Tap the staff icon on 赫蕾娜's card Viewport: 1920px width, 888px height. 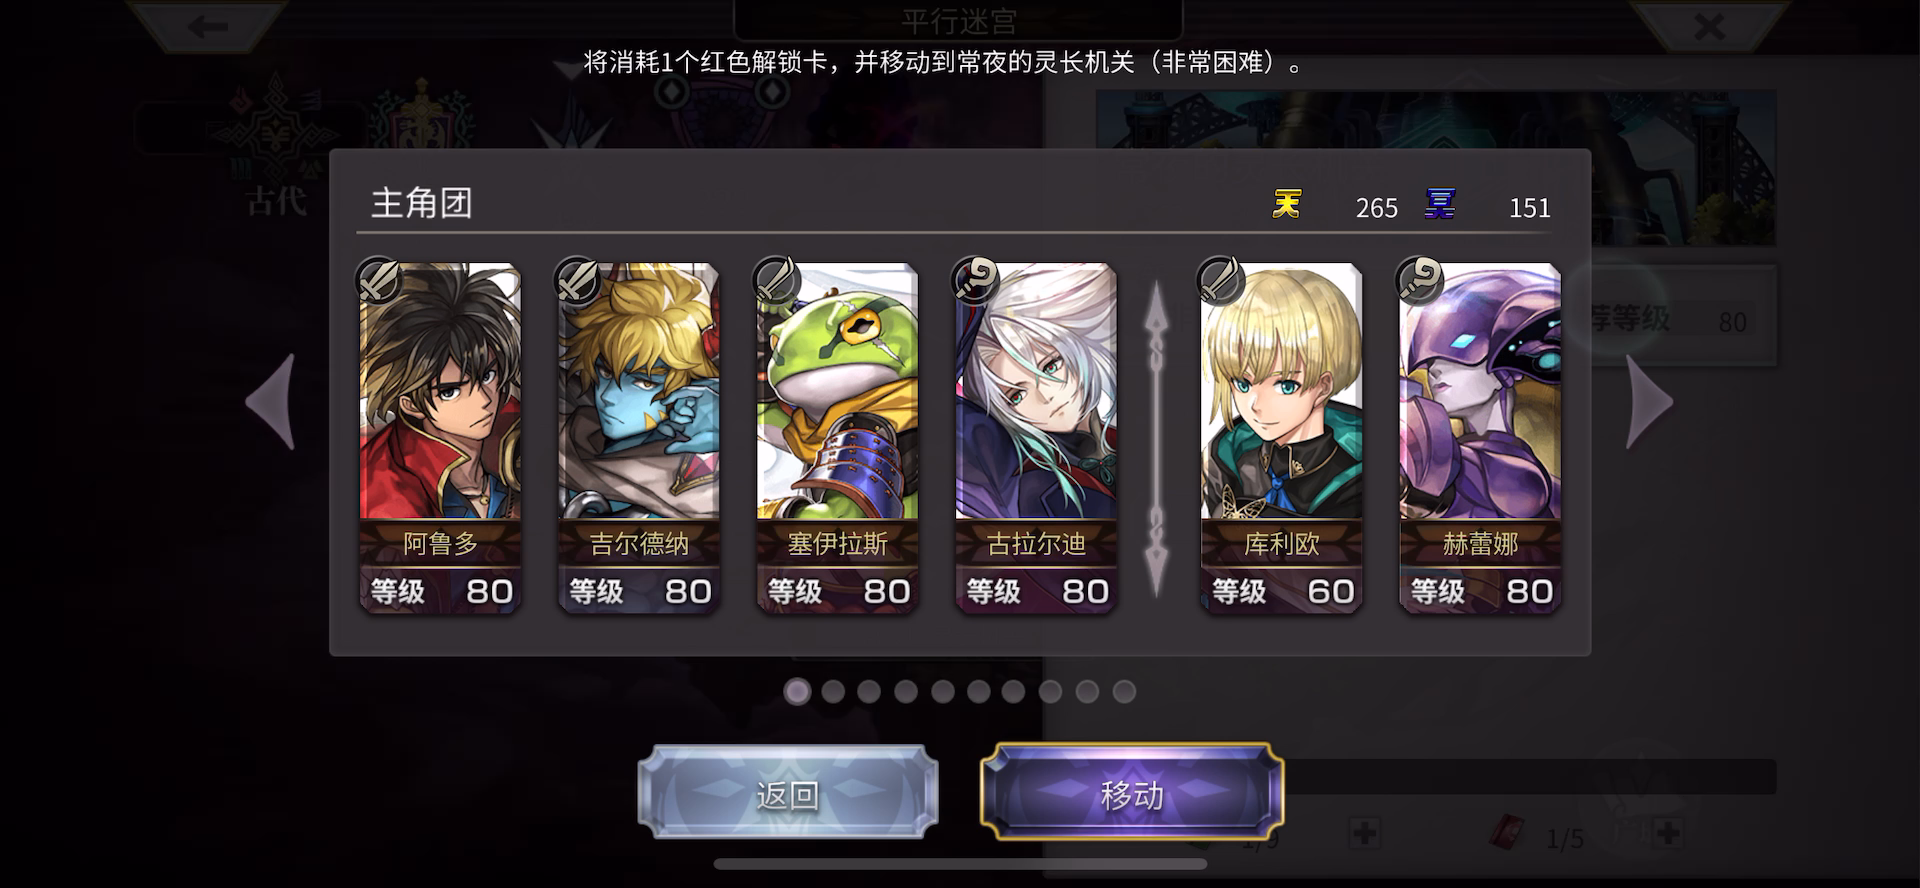(x=1419, y=280)
